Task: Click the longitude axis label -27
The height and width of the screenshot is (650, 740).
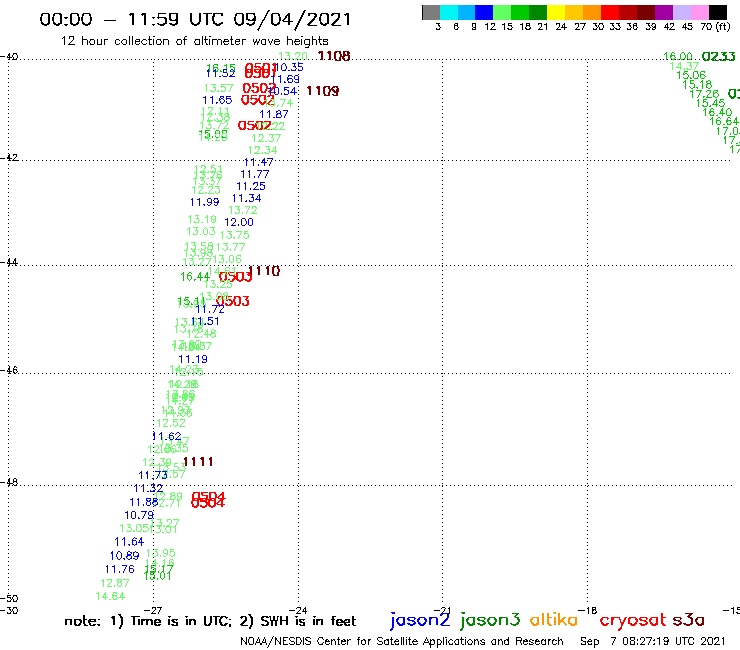Action: point(153,610)
